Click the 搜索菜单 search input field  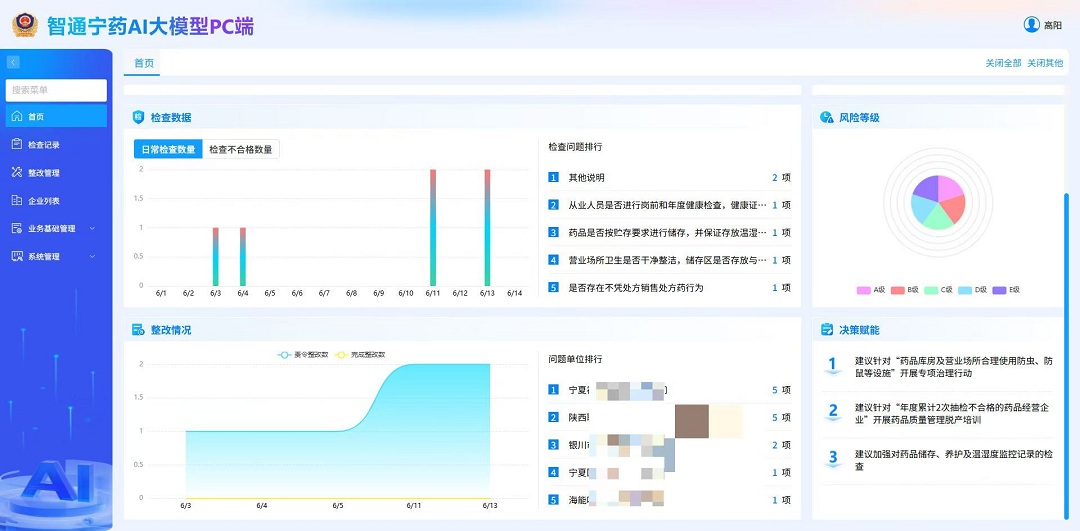[57, 90]
